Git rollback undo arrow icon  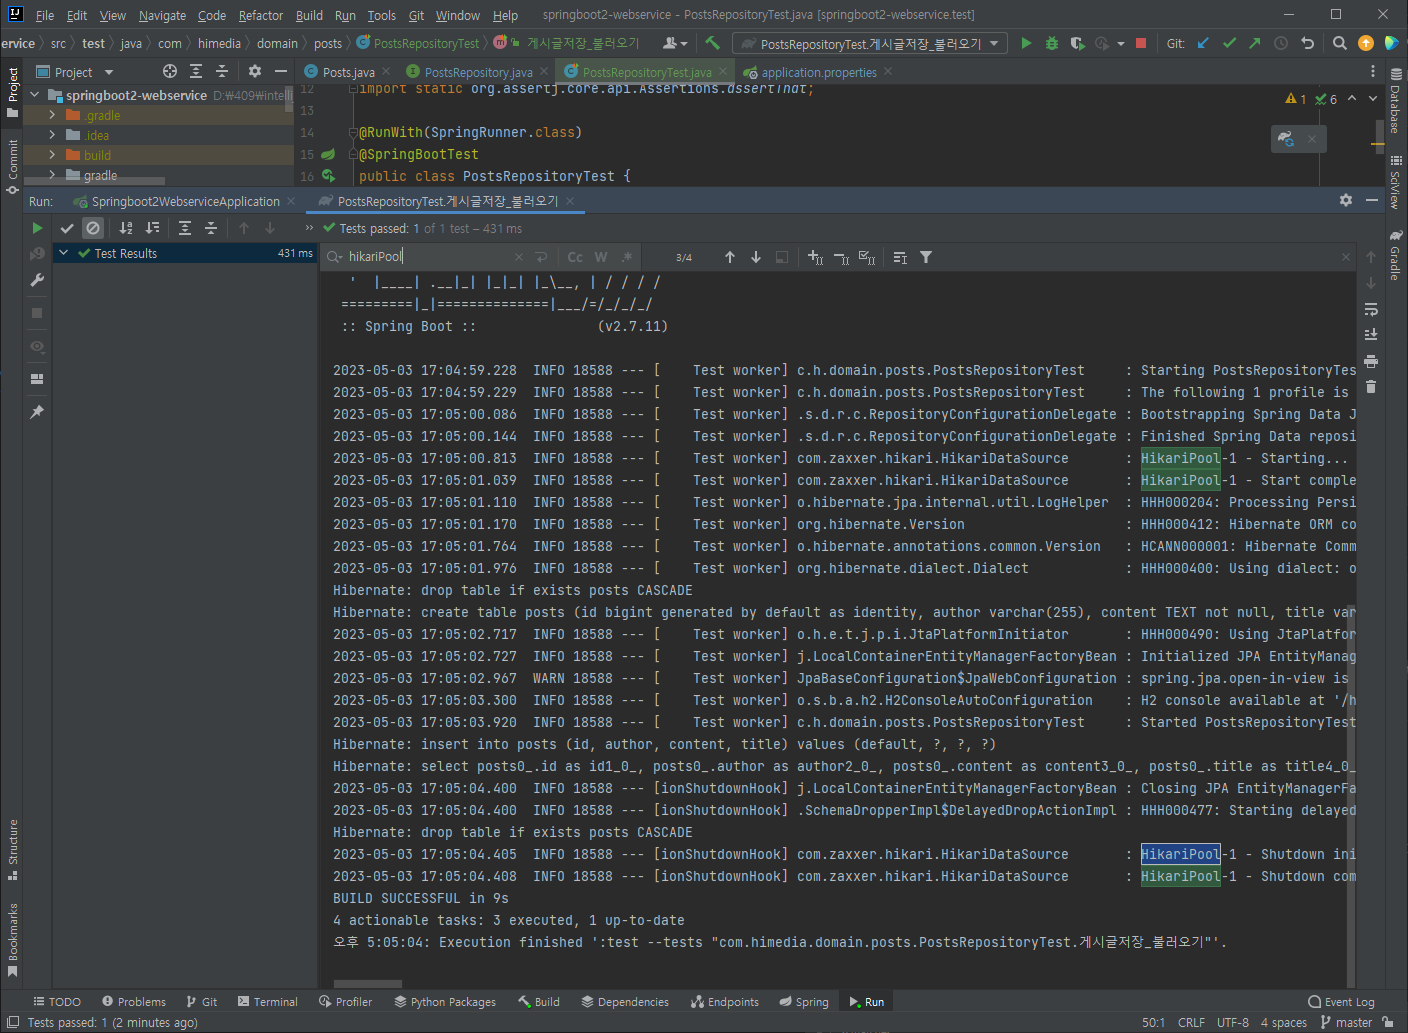click(x=1307, y=43)
